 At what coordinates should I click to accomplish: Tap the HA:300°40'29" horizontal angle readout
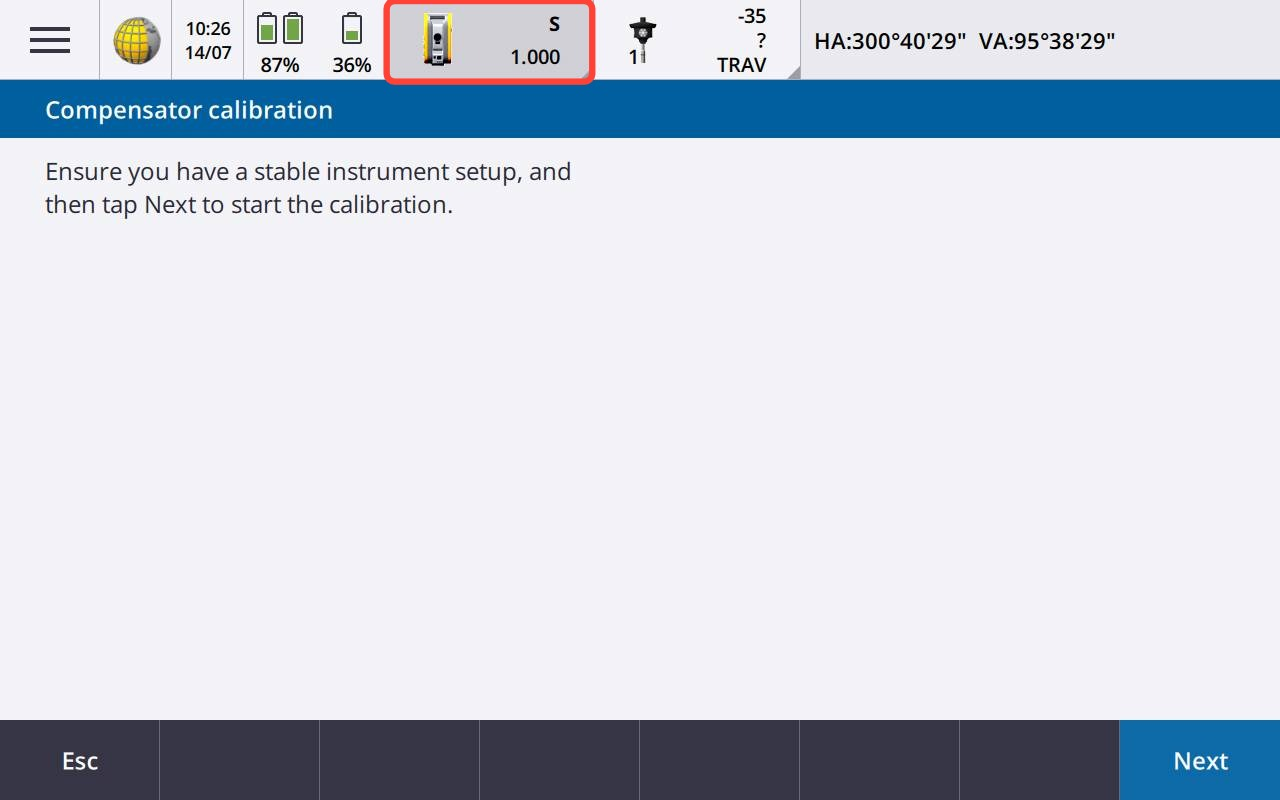tap(890, 41)
